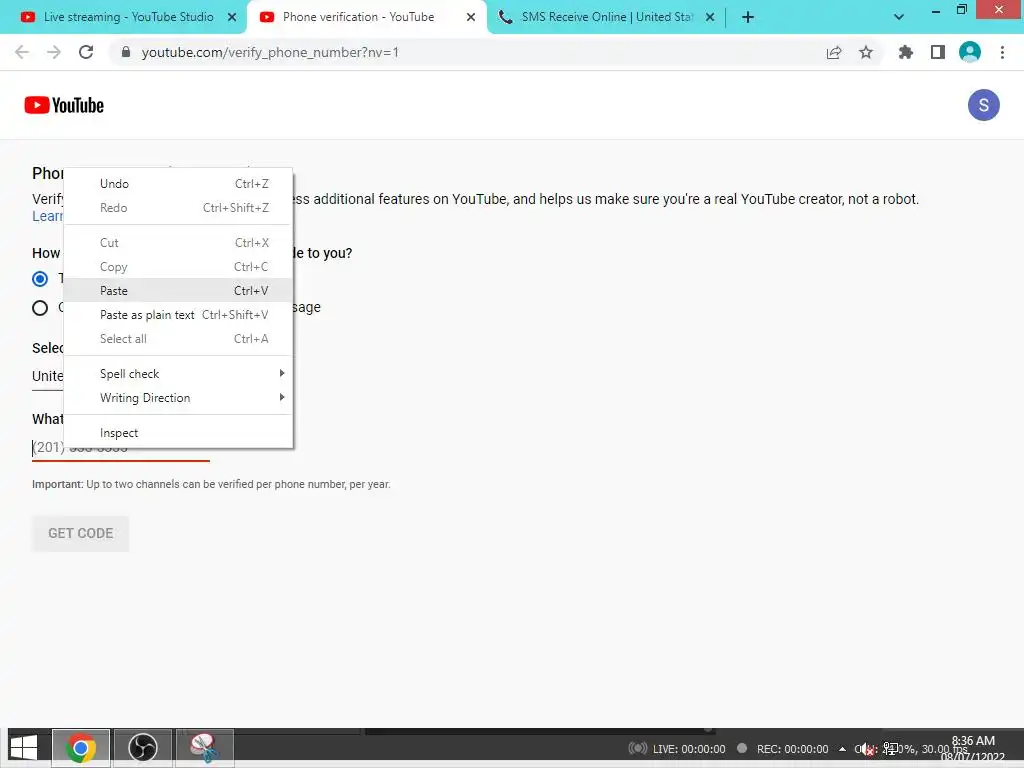1024x768 pixels.
Task: Show hidden system tray icons arrow
Action: (x=842, y=749)
